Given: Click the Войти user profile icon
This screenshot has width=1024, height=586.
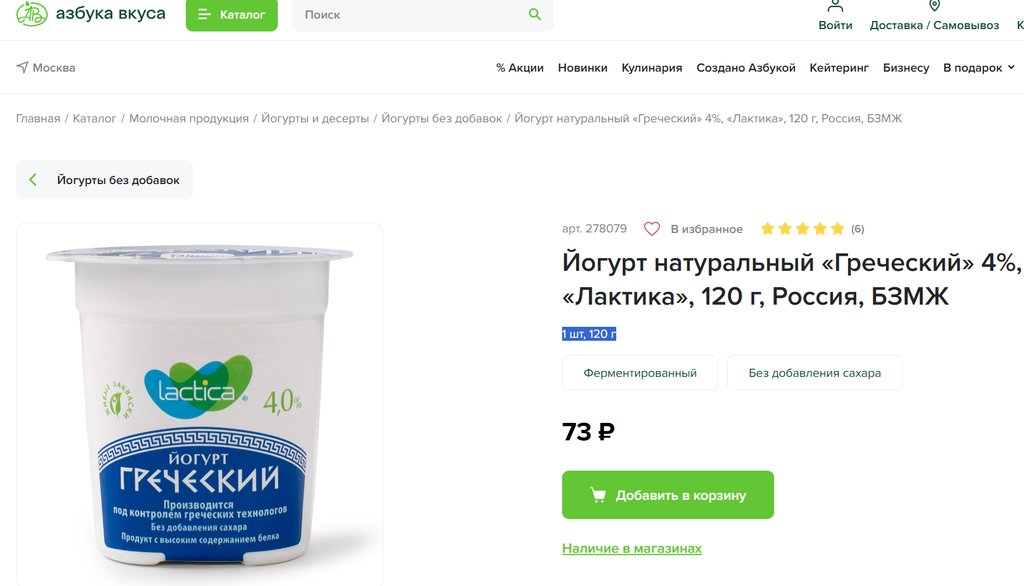Looking at the screenshot, I should click(835, 7).
